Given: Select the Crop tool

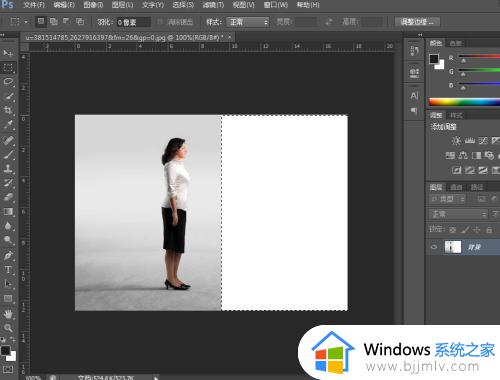Looking at the screenshot, I should (8, 110).
